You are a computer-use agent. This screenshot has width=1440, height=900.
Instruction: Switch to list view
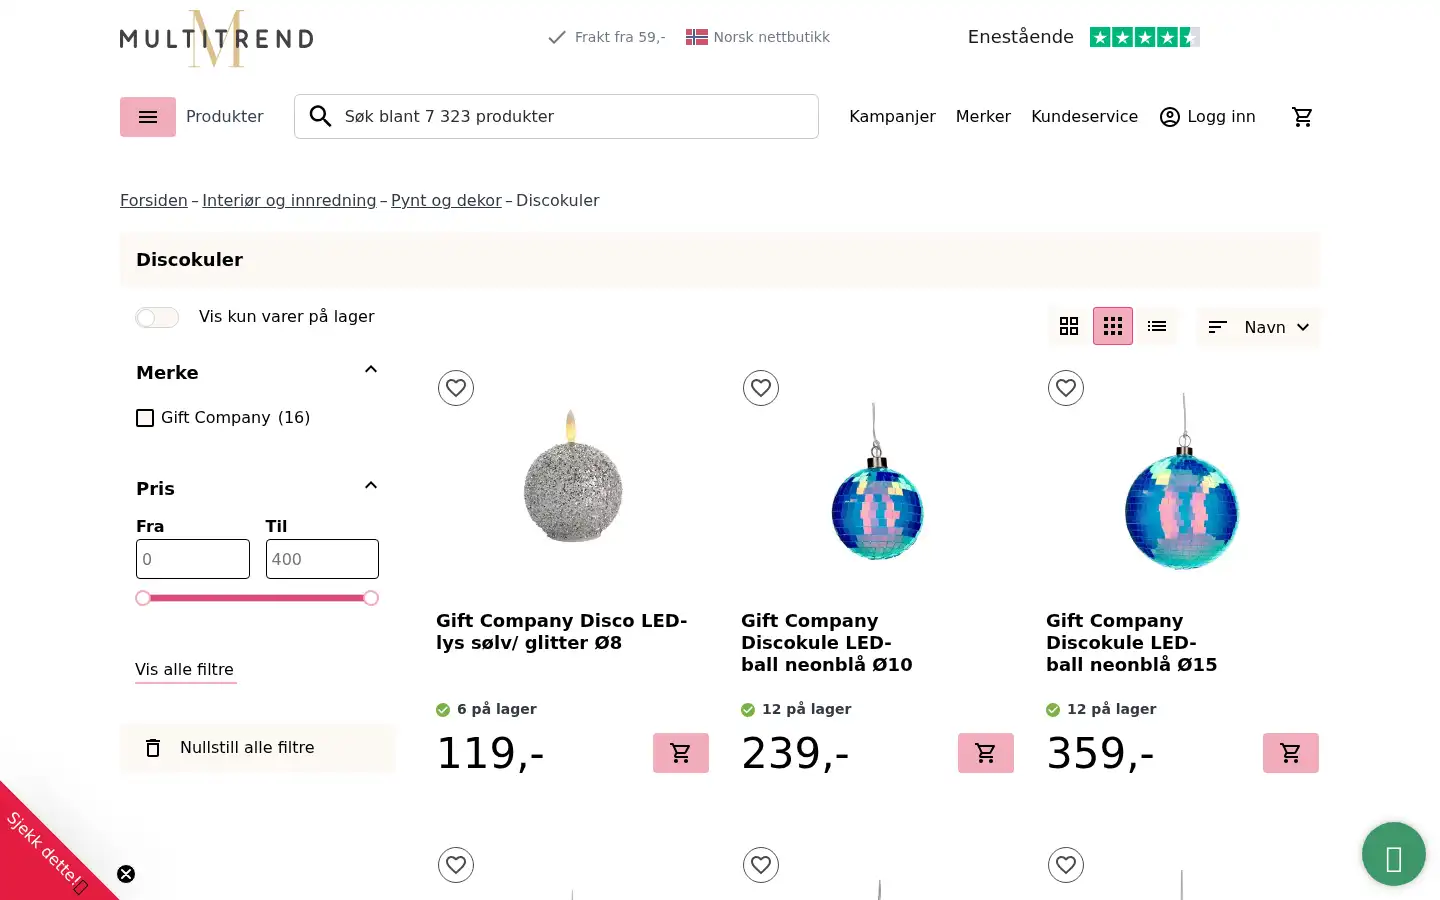pyautogui.click(x=1157, y=326)
